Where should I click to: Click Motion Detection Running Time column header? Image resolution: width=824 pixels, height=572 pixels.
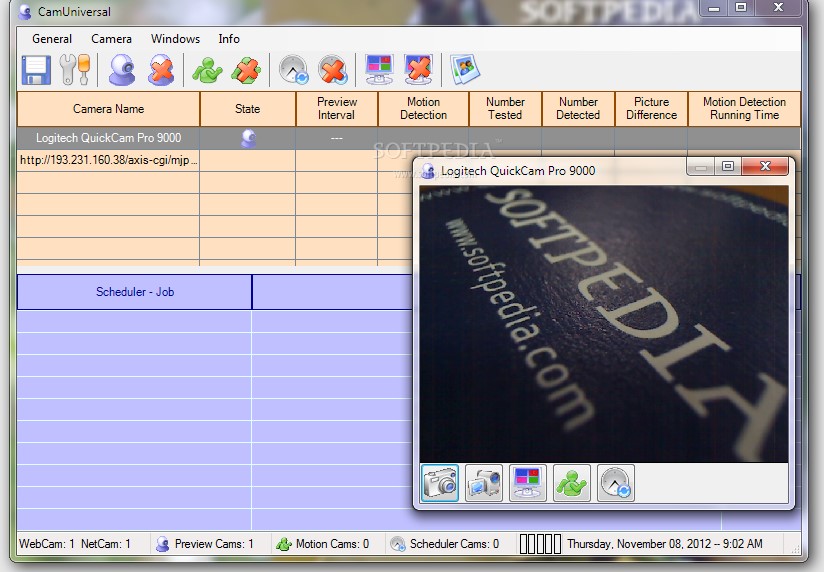(x=744, y=109)
